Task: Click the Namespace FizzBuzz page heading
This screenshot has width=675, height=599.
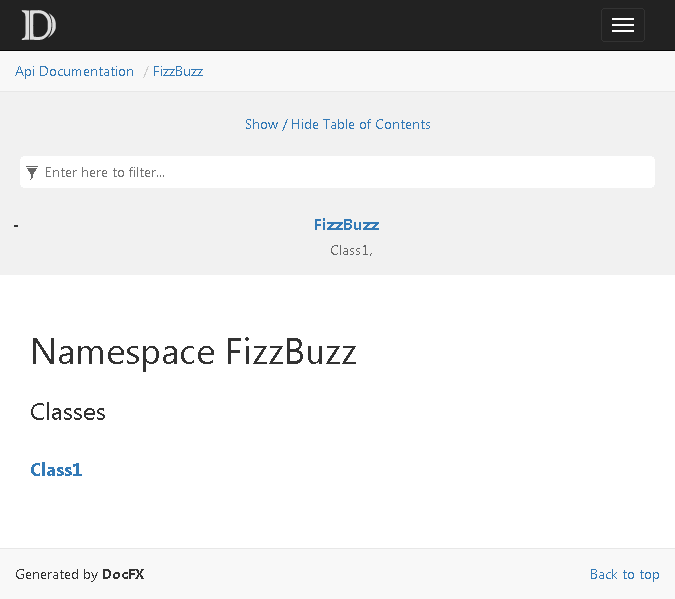Action: click(x=193, y=352)
